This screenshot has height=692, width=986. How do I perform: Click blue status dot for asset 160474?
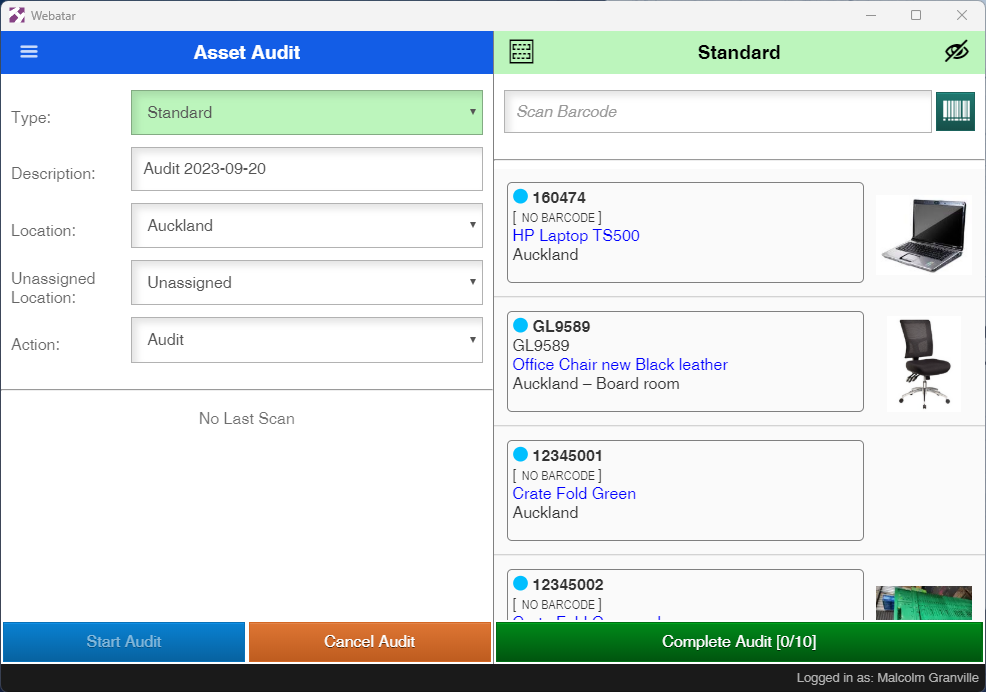[x=521, y=196]
